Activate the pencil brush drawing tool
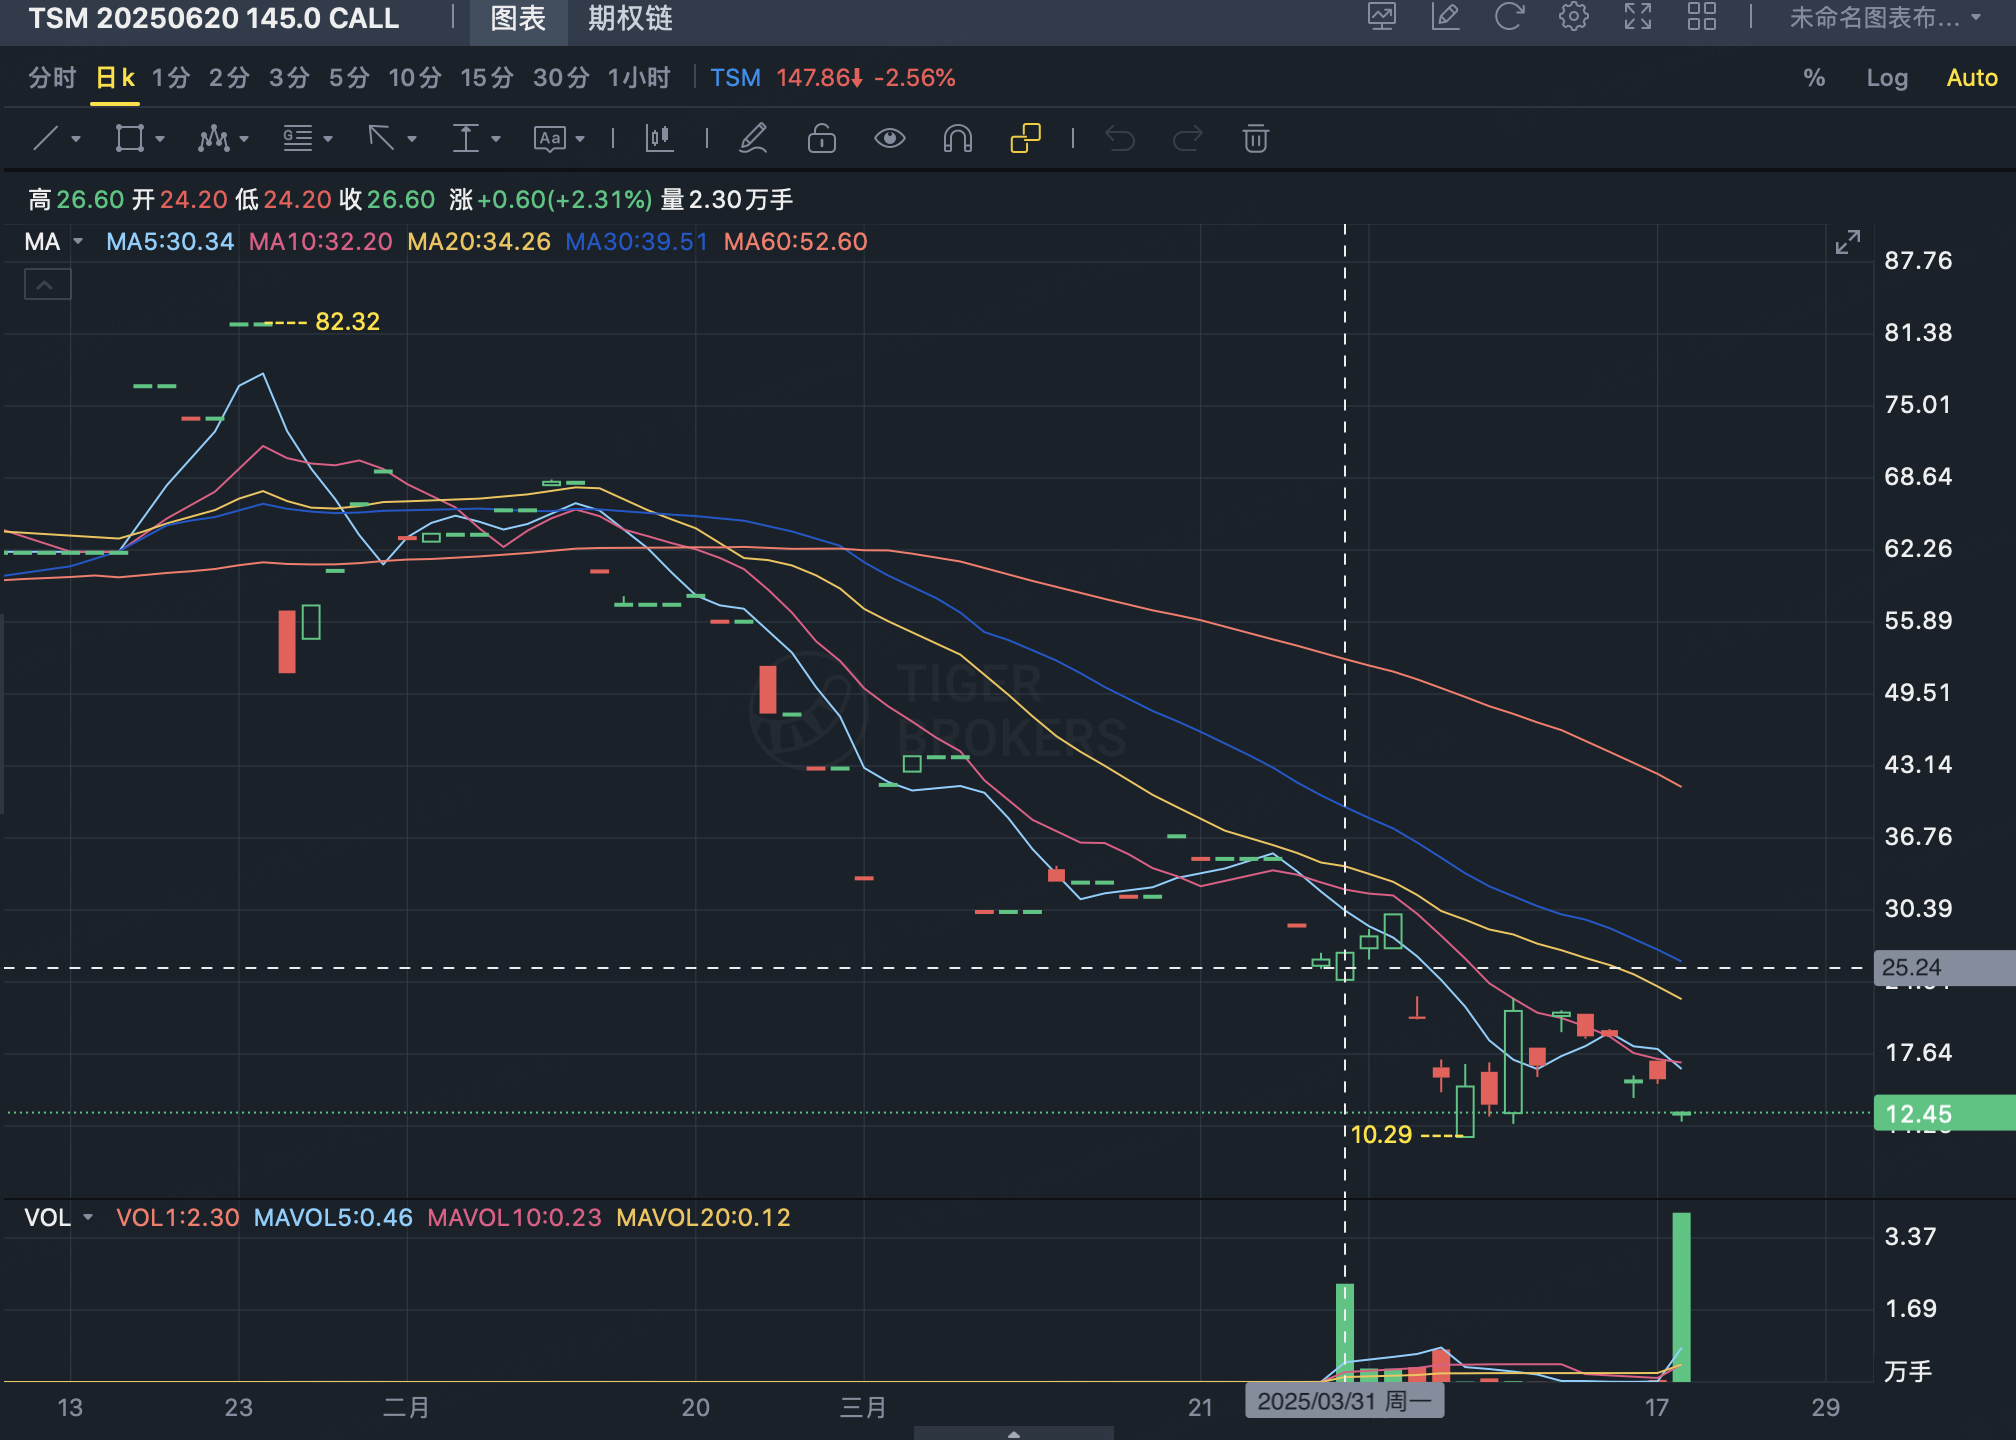The height and width of the screenshot is (1440, 2016). [753, 138]
